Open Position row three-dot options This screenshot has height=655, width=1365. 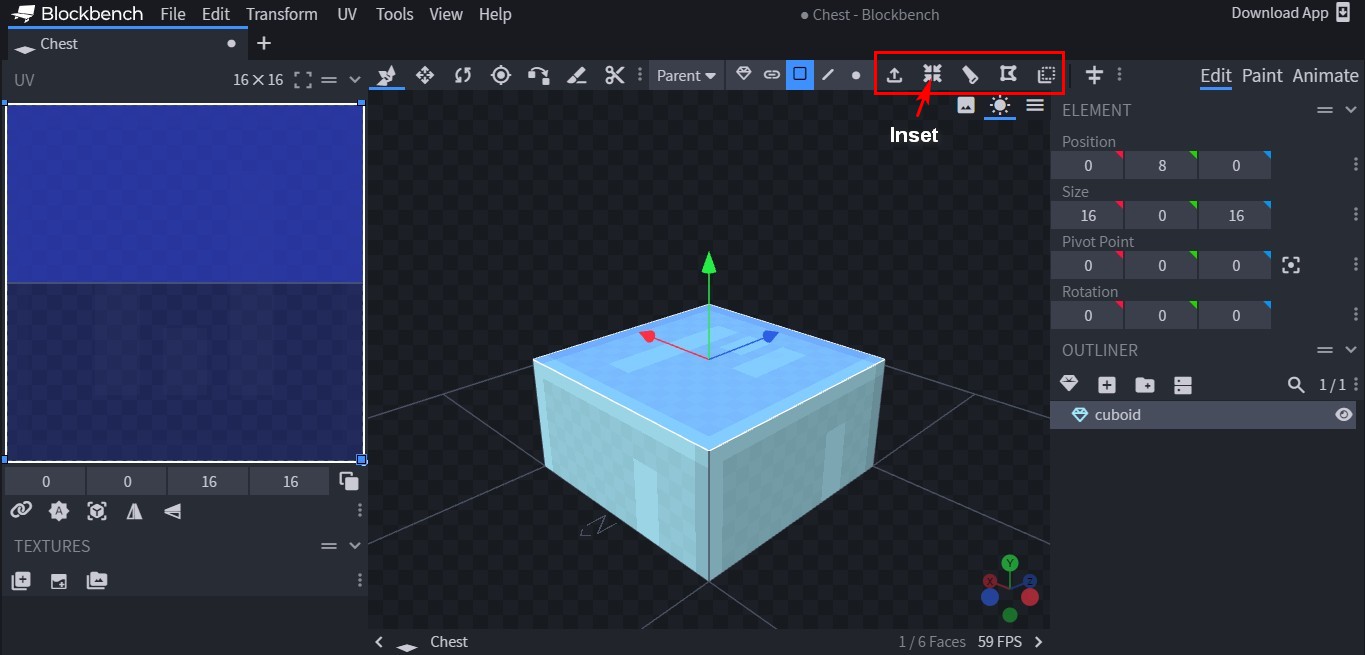(x=1356, y=165)
